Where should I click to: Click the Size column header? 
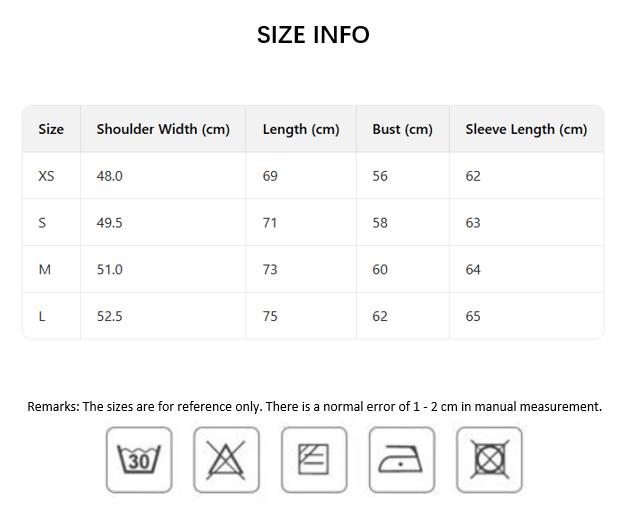pos(51,129)
